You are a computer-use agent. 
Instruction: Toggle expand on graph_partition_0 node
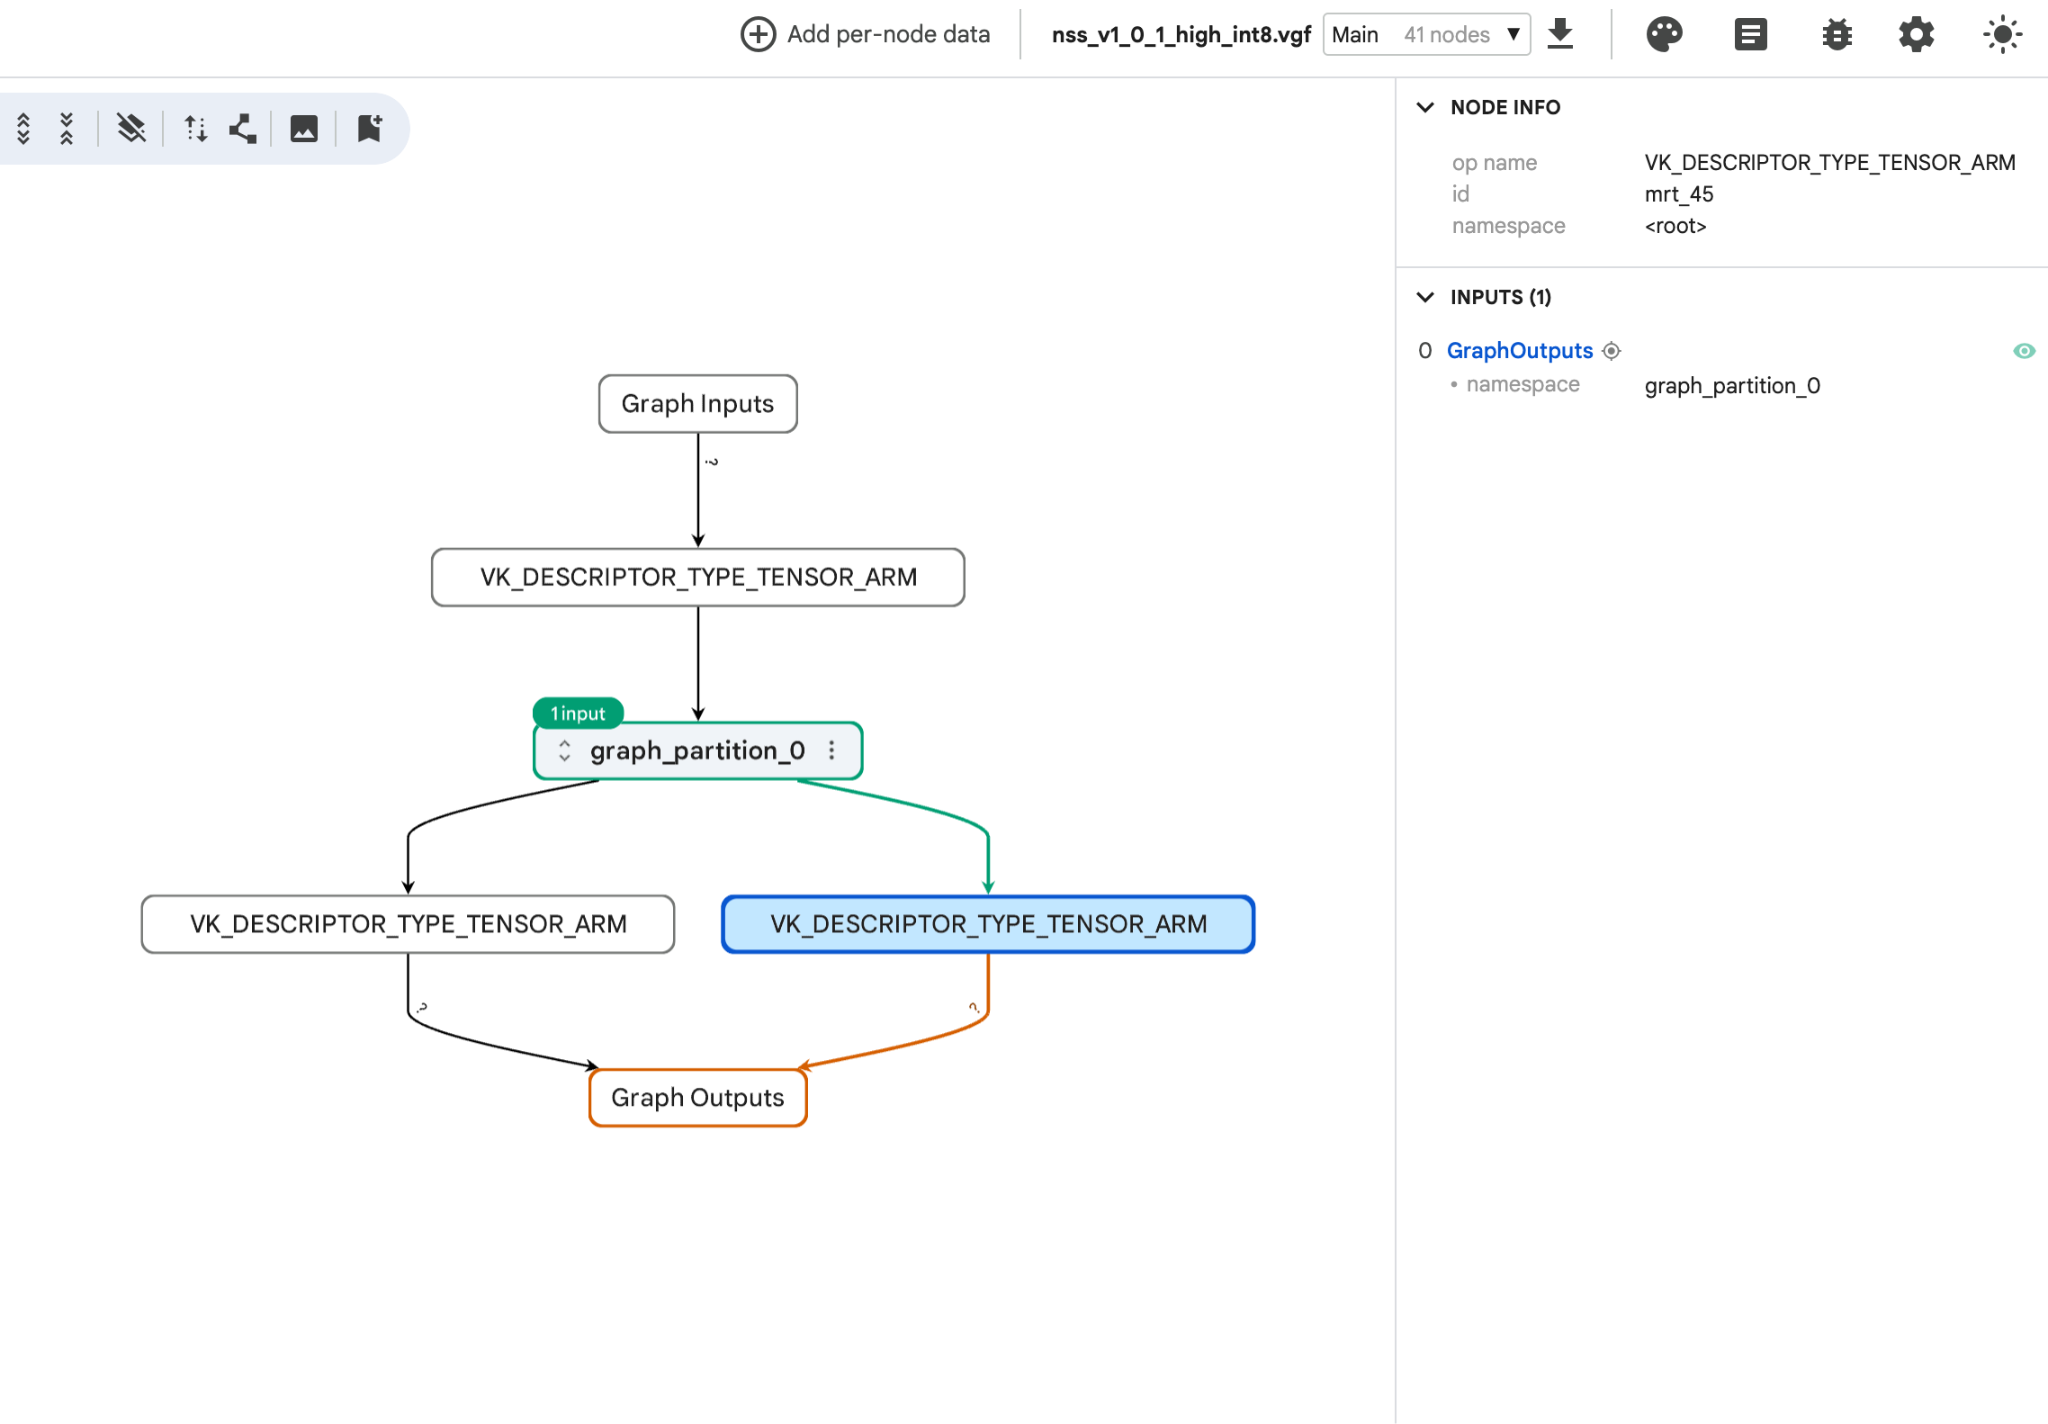point(565,751)
